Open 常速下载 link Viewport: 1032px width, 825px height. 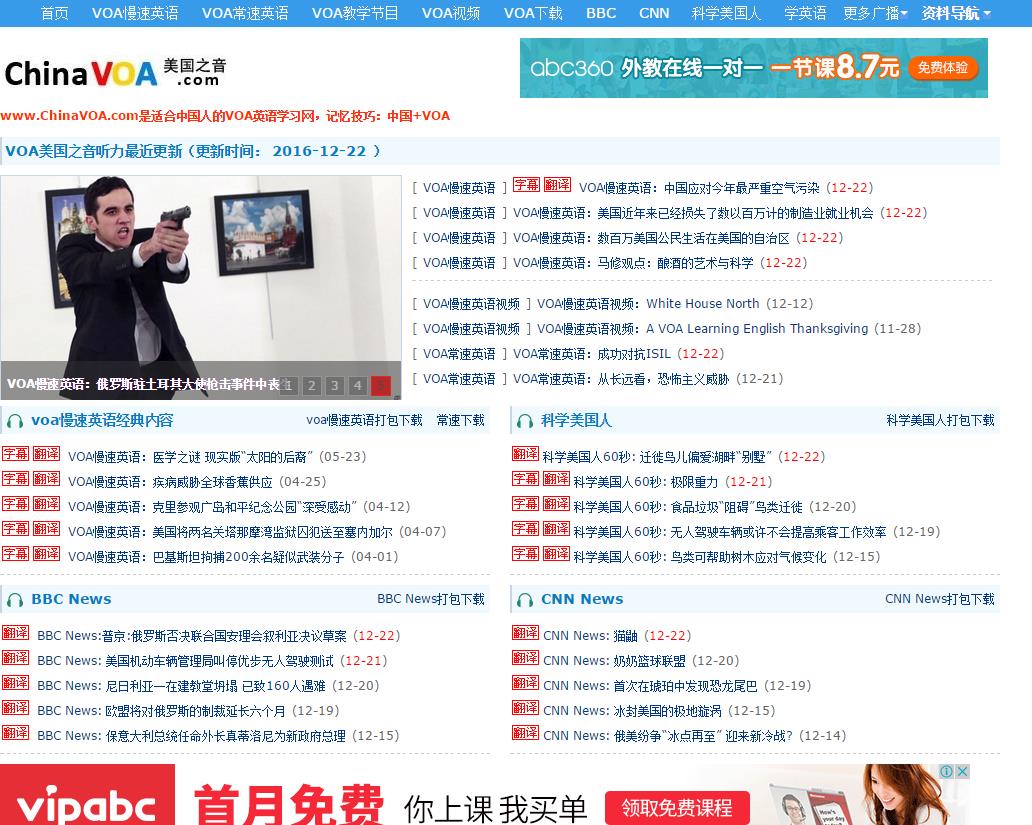[460, 420]
